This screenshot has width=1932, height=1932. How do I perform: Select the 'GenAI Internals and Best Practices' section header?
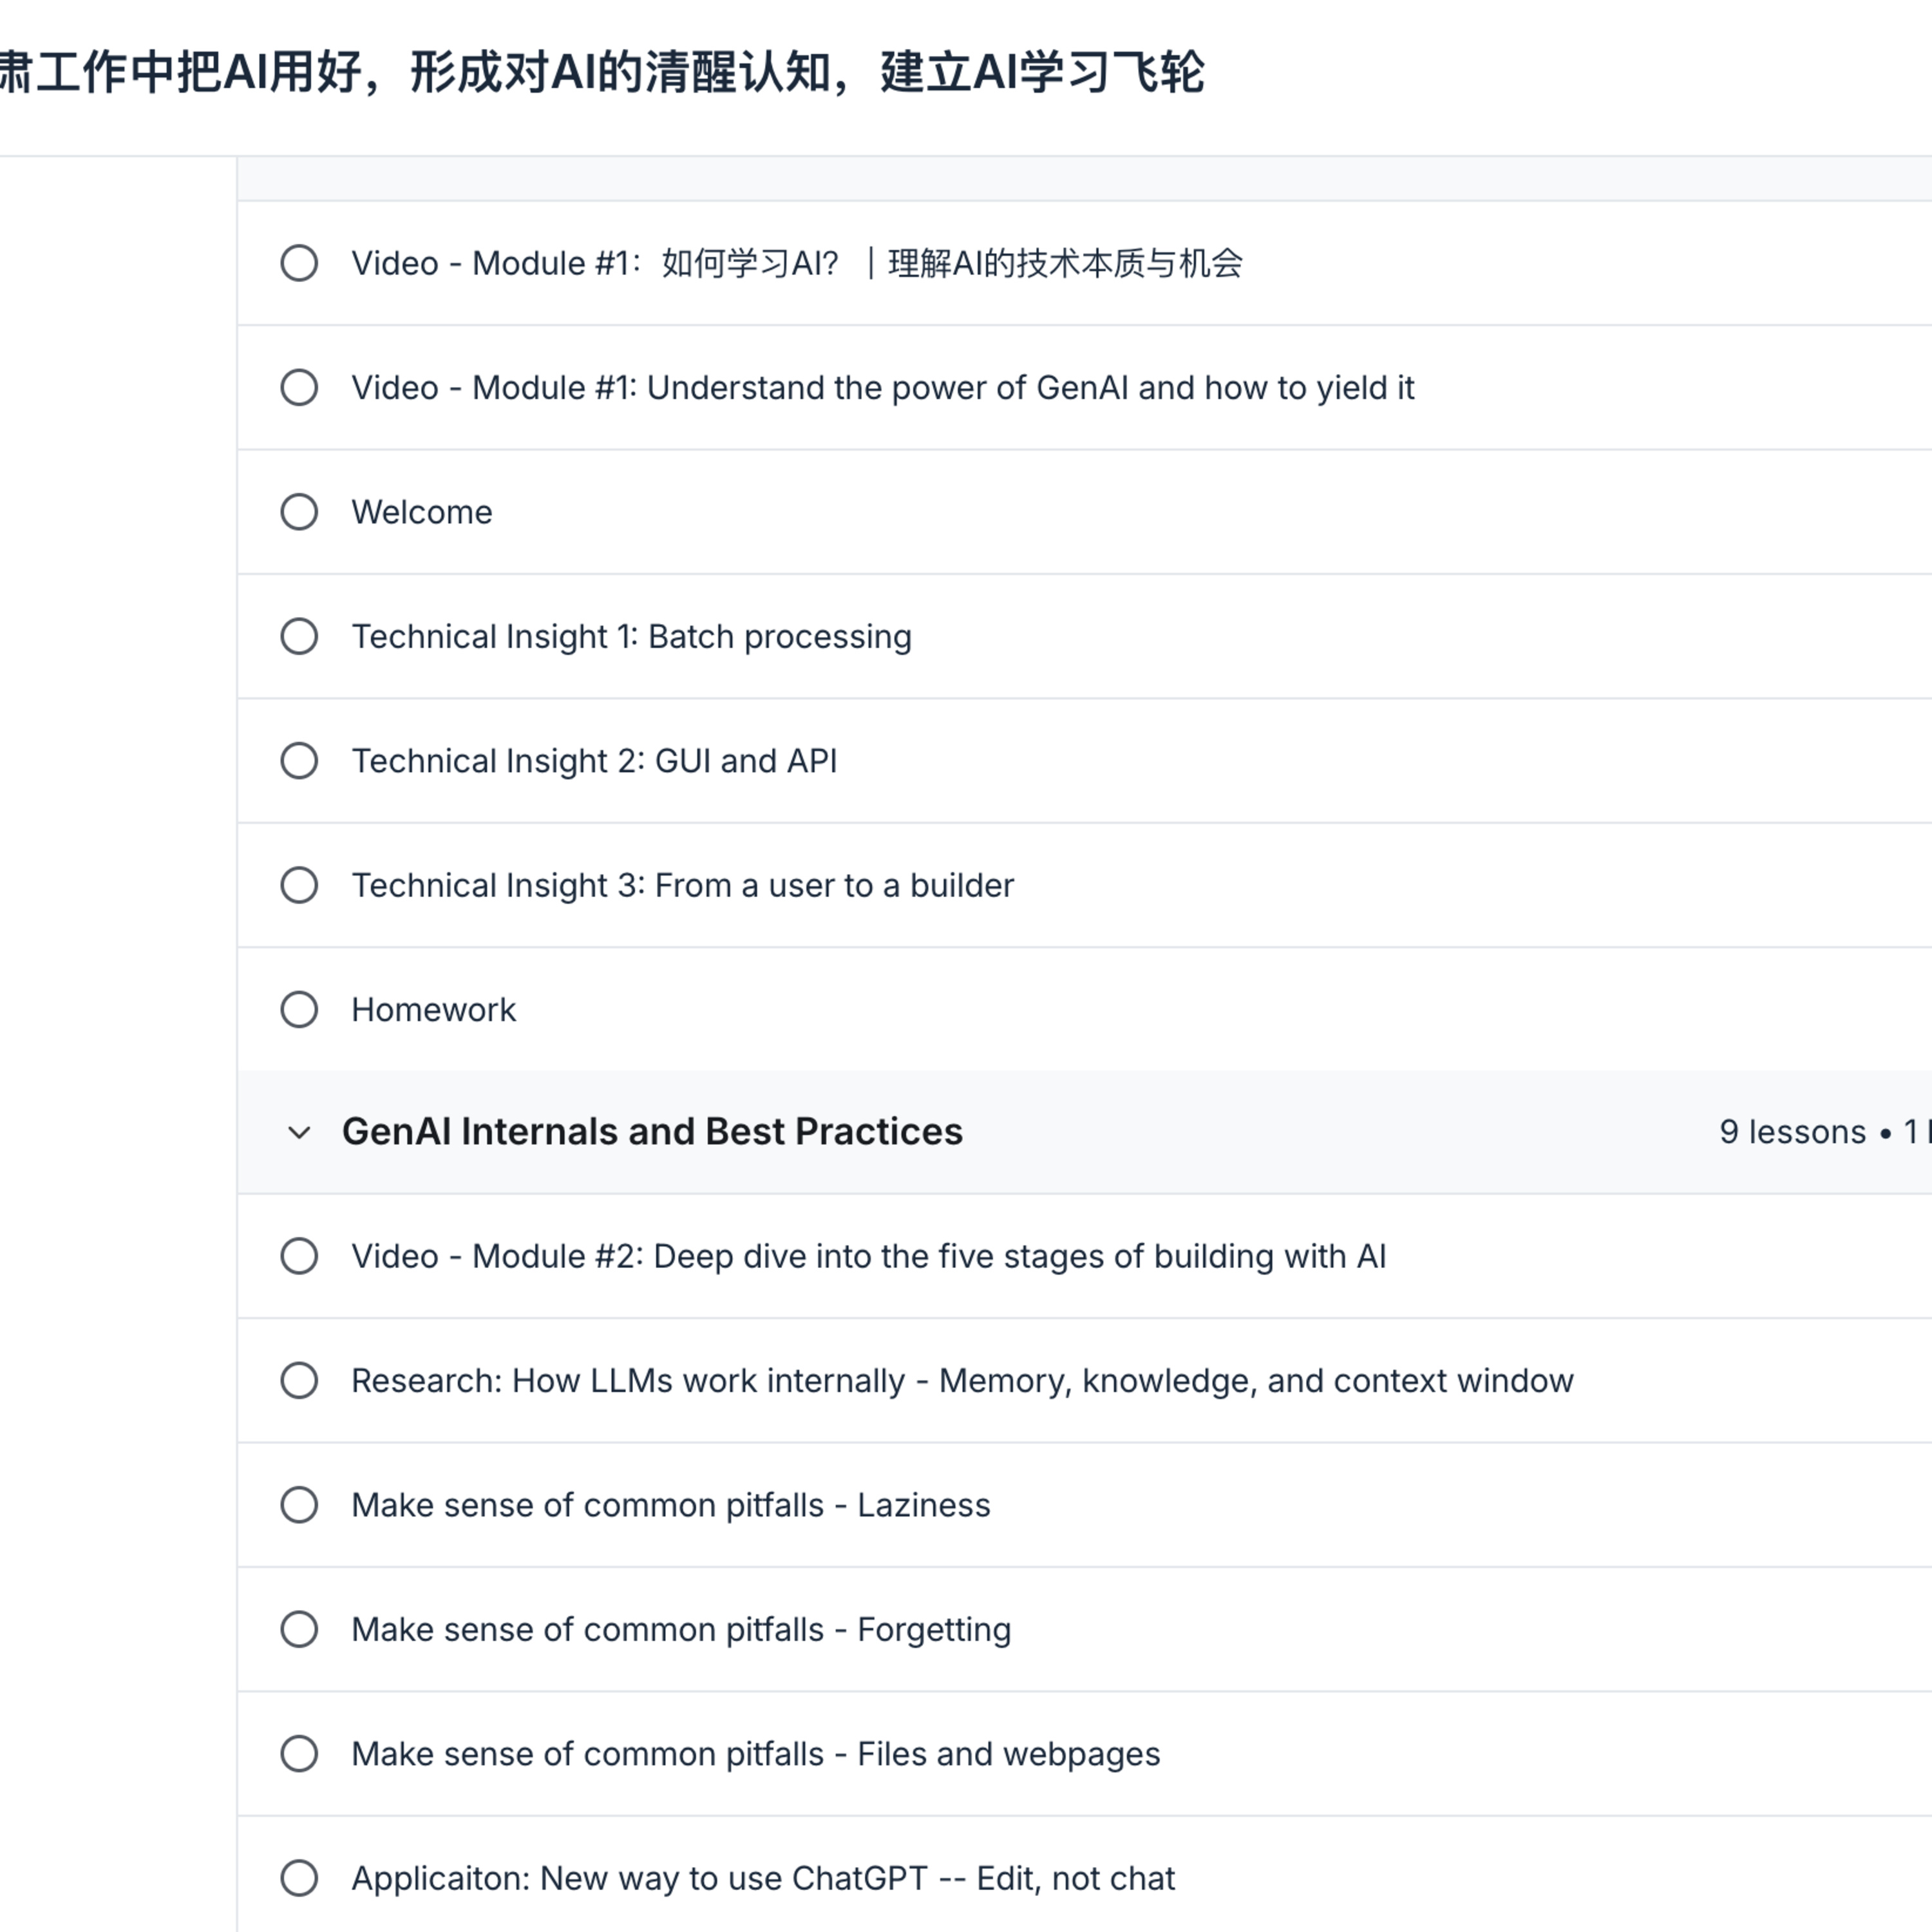[653, 1131]
